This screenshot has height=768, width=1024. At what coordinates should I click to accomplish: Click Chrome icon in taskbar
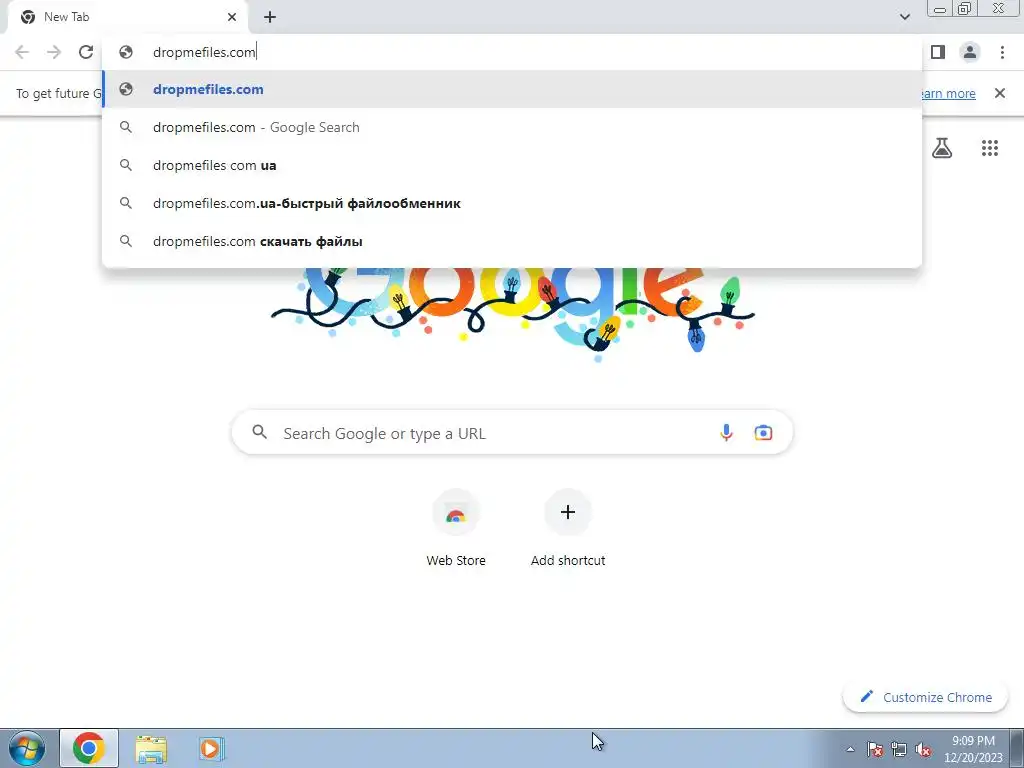(x=89, y=748)
